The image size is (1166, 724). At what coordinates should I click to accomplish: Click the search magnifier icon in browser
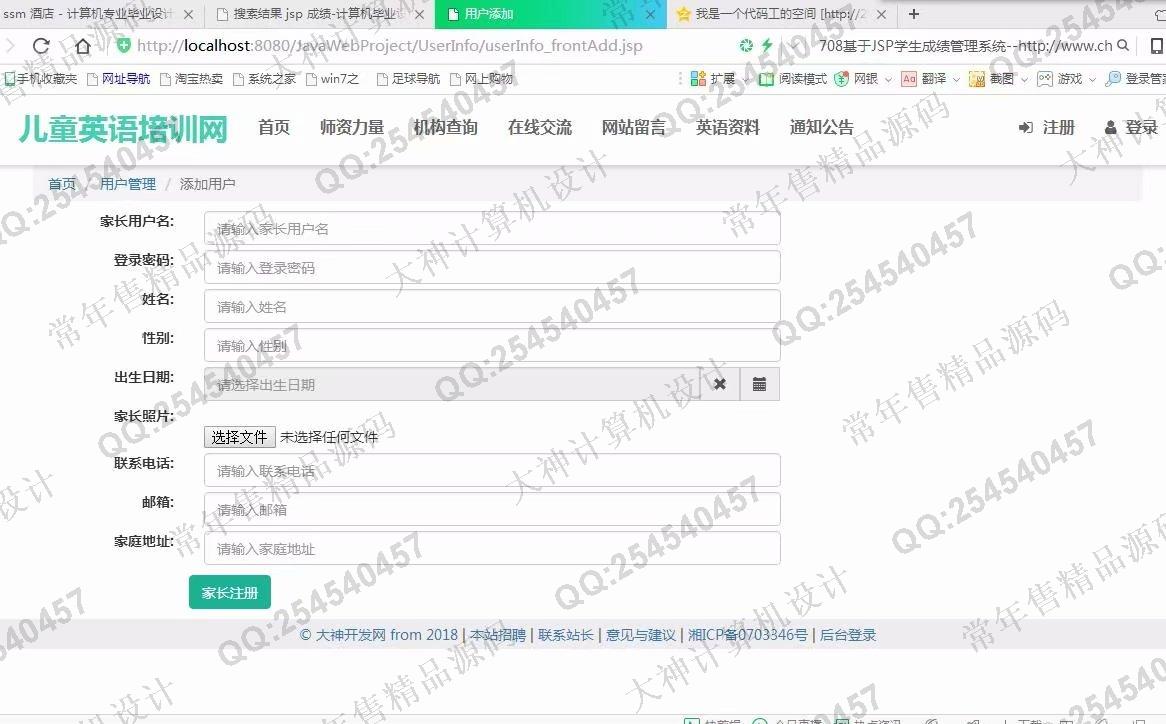pyautogui.click(x=1123, y=46)
